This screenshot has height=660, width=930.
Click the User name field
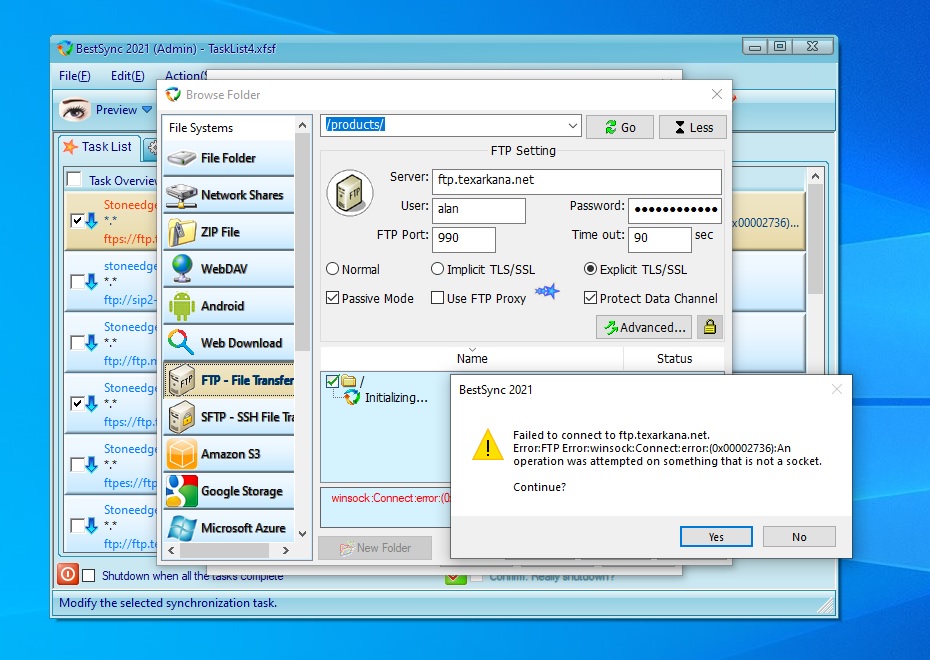tap(479, 210)
